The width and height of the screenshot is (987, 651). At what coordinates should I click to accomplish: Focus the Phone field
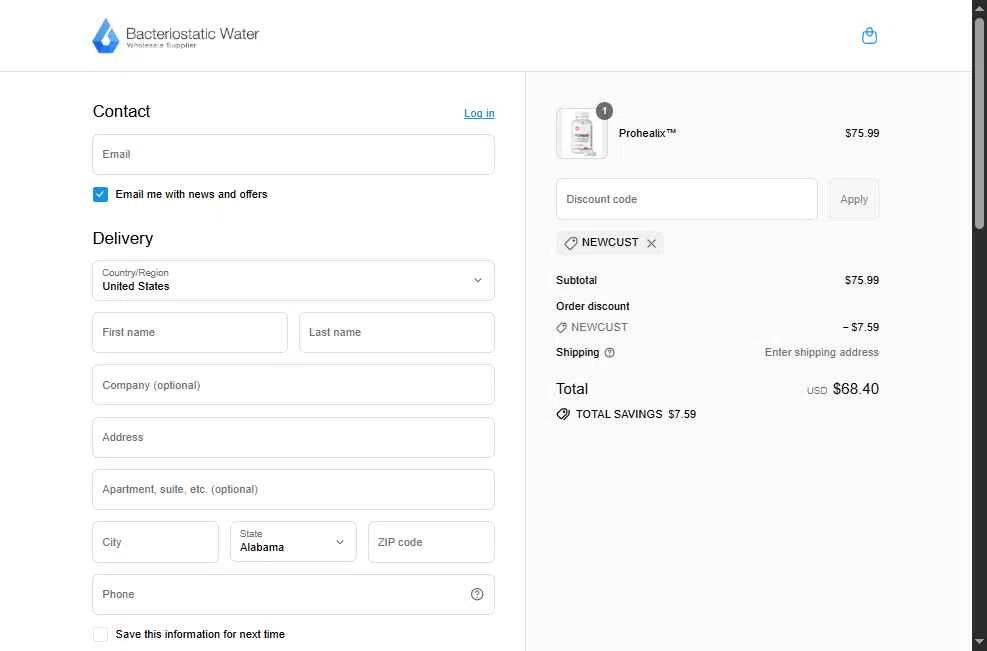pos(293,594)
